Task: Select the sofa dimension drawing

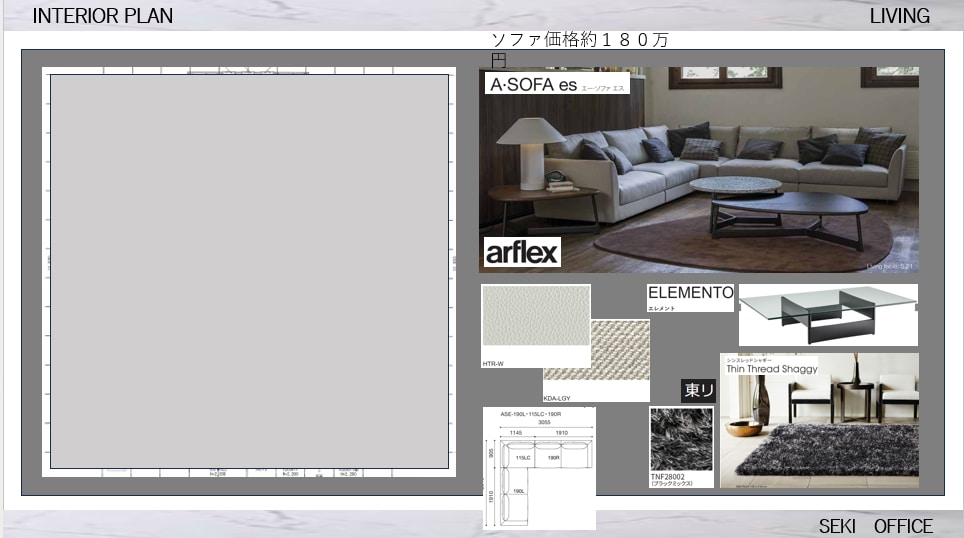Action: (539, 468)
